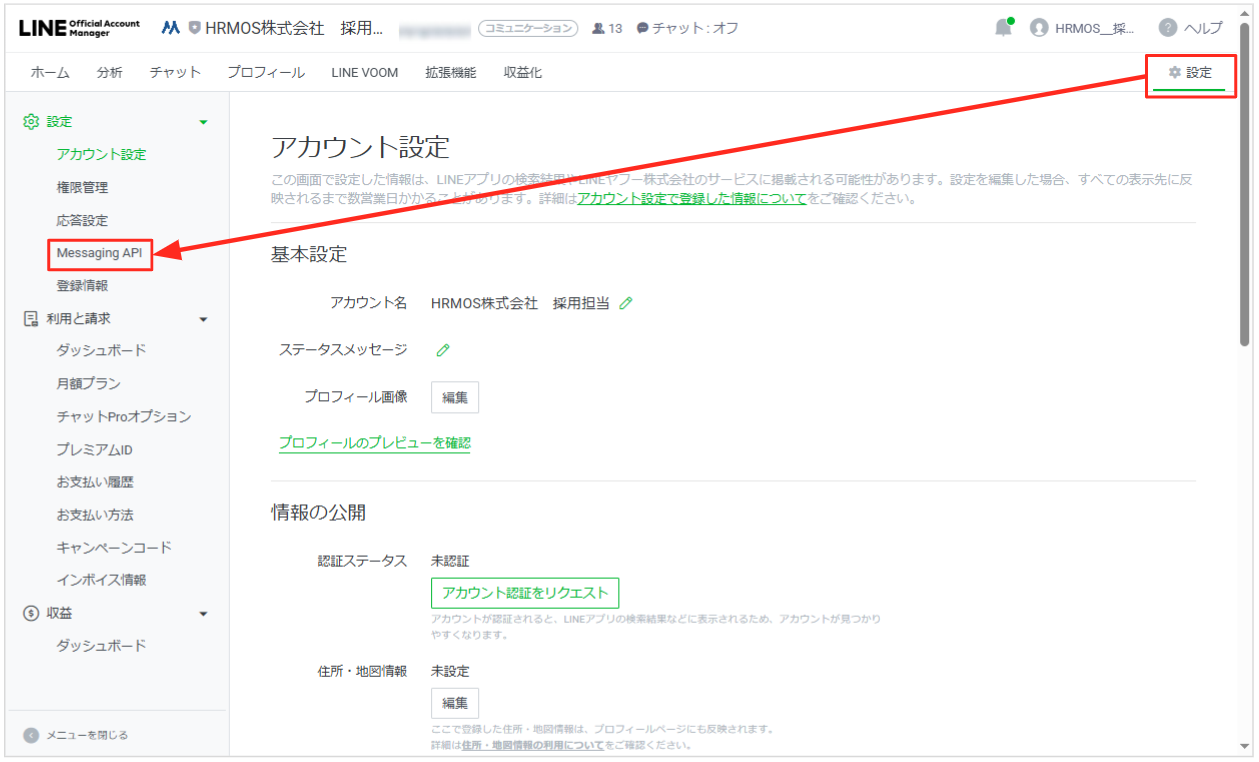Screen dimensions: 1259x762
Task: Click the help question mark icon
Action: coord(1167,28)
